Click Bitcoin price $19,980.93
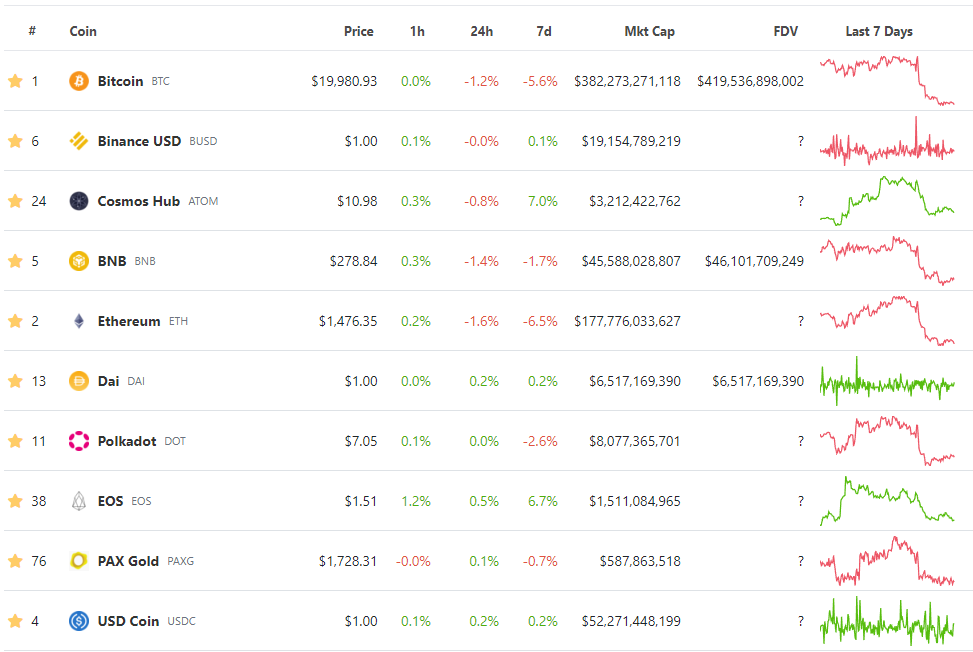Image resolution: width=973 pixels, height=652 pixels. (344, 81)
